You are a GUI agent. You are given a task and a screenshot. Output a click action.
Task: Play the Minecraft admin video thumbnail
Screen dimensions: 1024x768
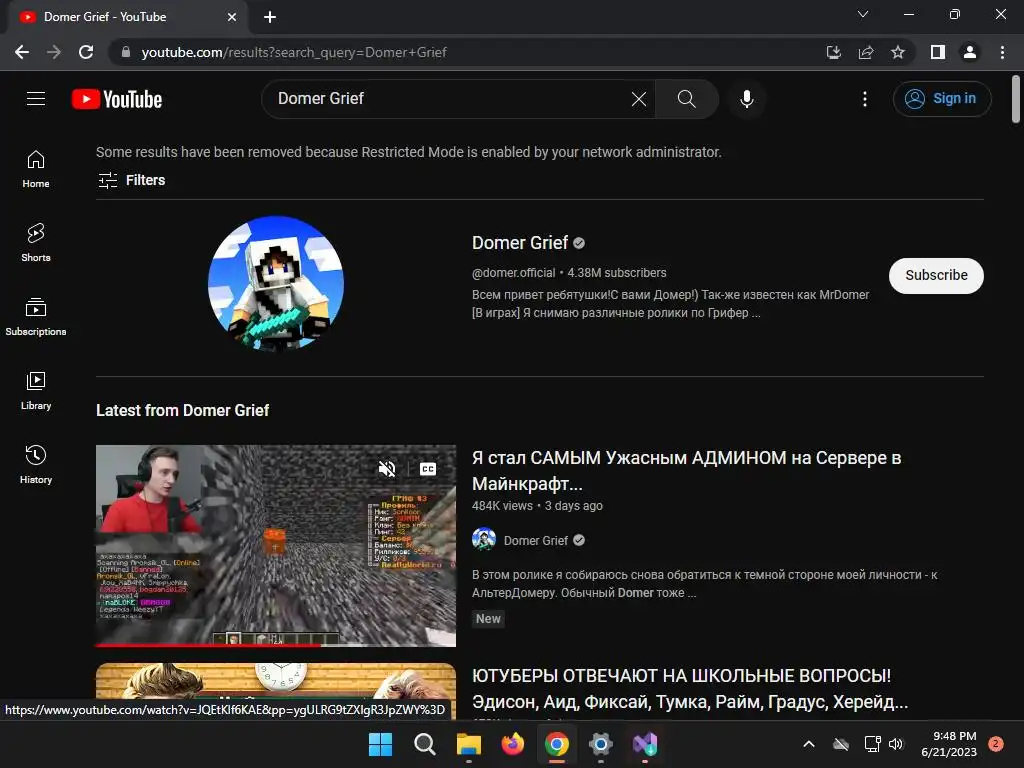pyautogui.click(x=276, y=546)
